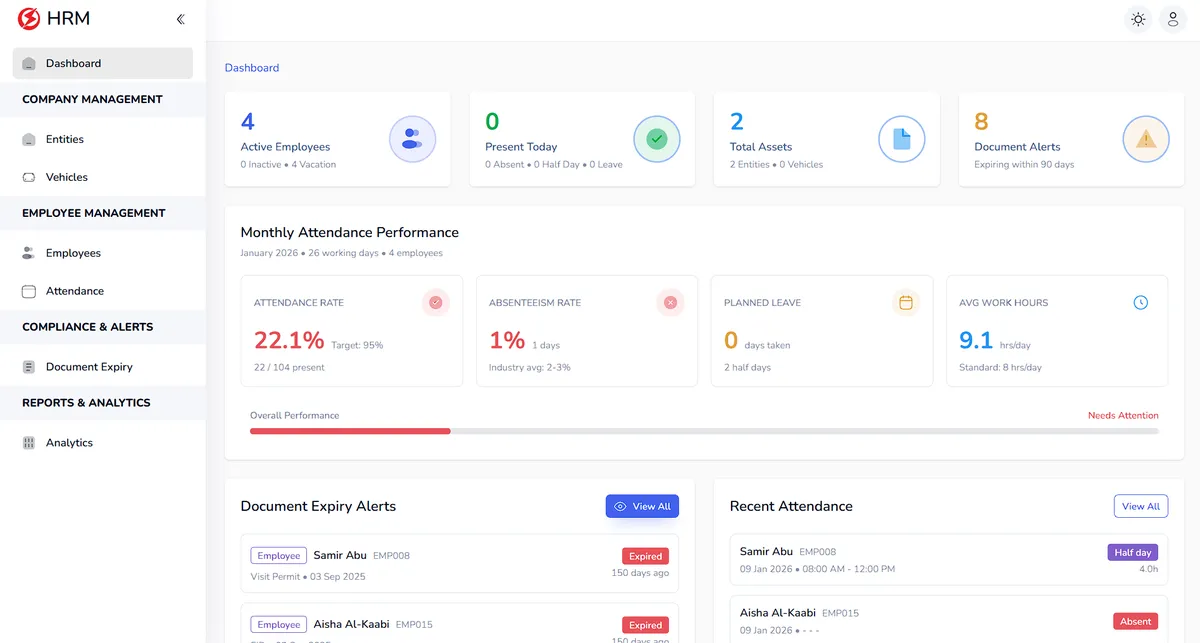Click 'EMP015' in Recent Attendance

coord(841,613)
